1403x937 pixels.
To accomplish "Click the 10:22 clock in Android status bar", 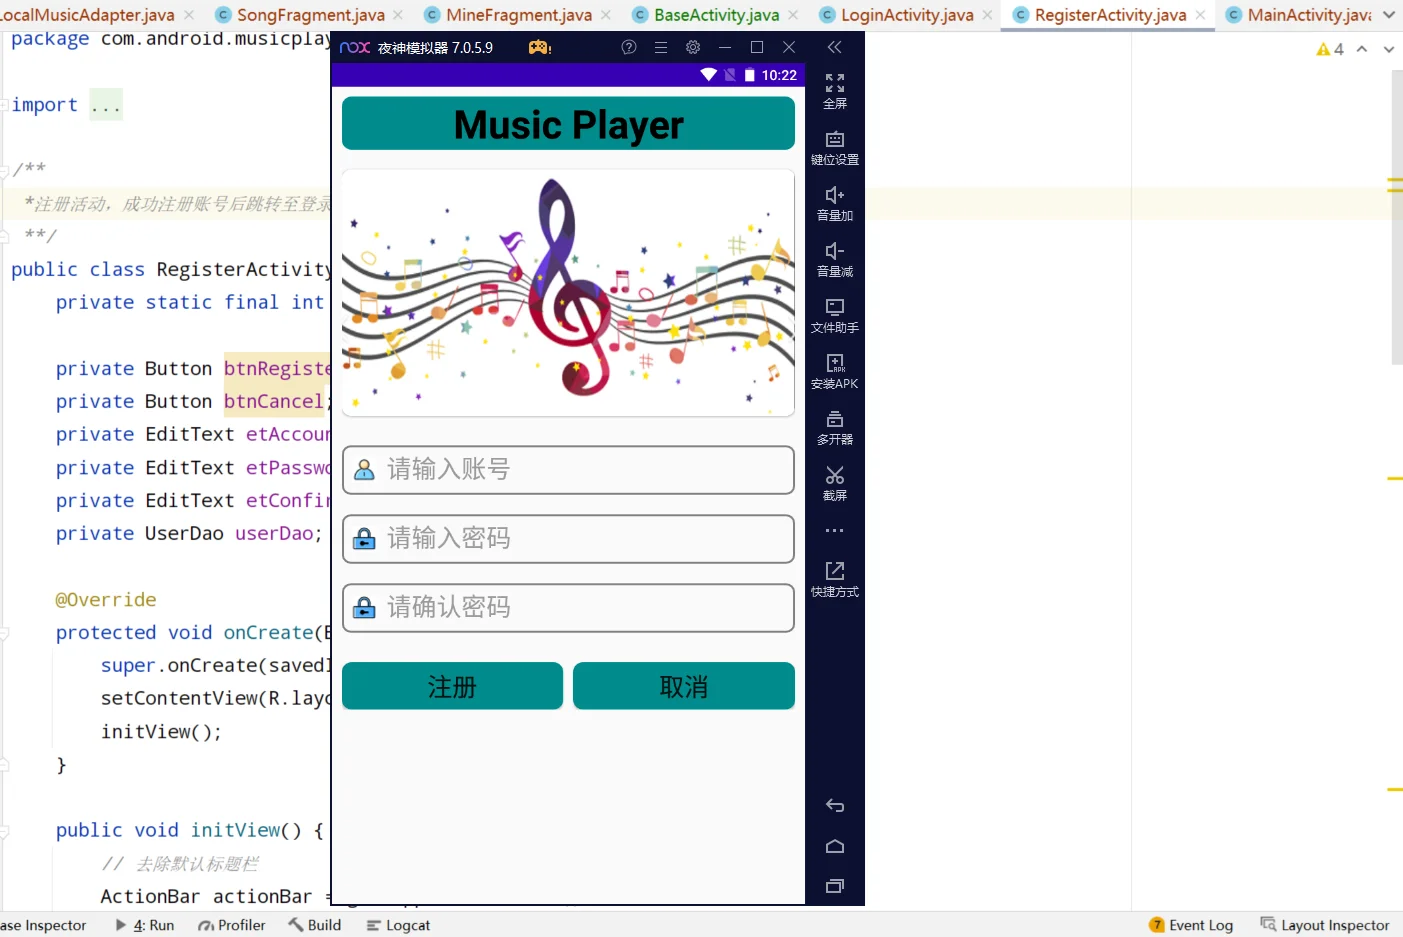I will pos(779,75).
